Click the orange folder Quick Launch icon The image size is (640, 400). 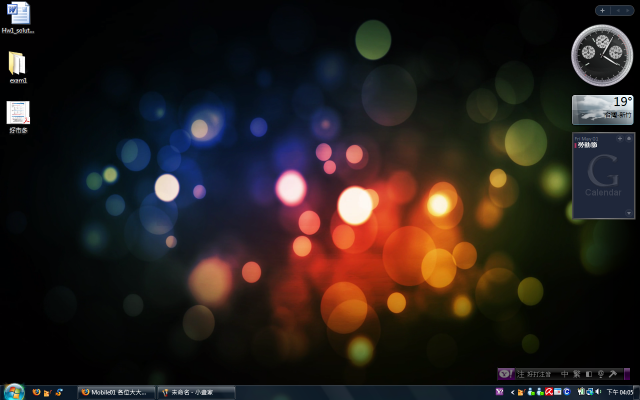click(x=47, y=393)
